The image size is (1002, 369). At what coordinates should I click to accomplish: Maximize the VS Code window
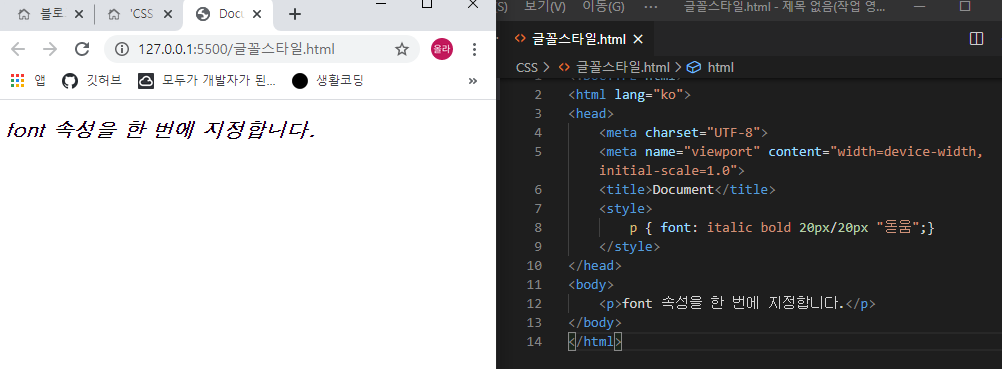click(965, 6)
